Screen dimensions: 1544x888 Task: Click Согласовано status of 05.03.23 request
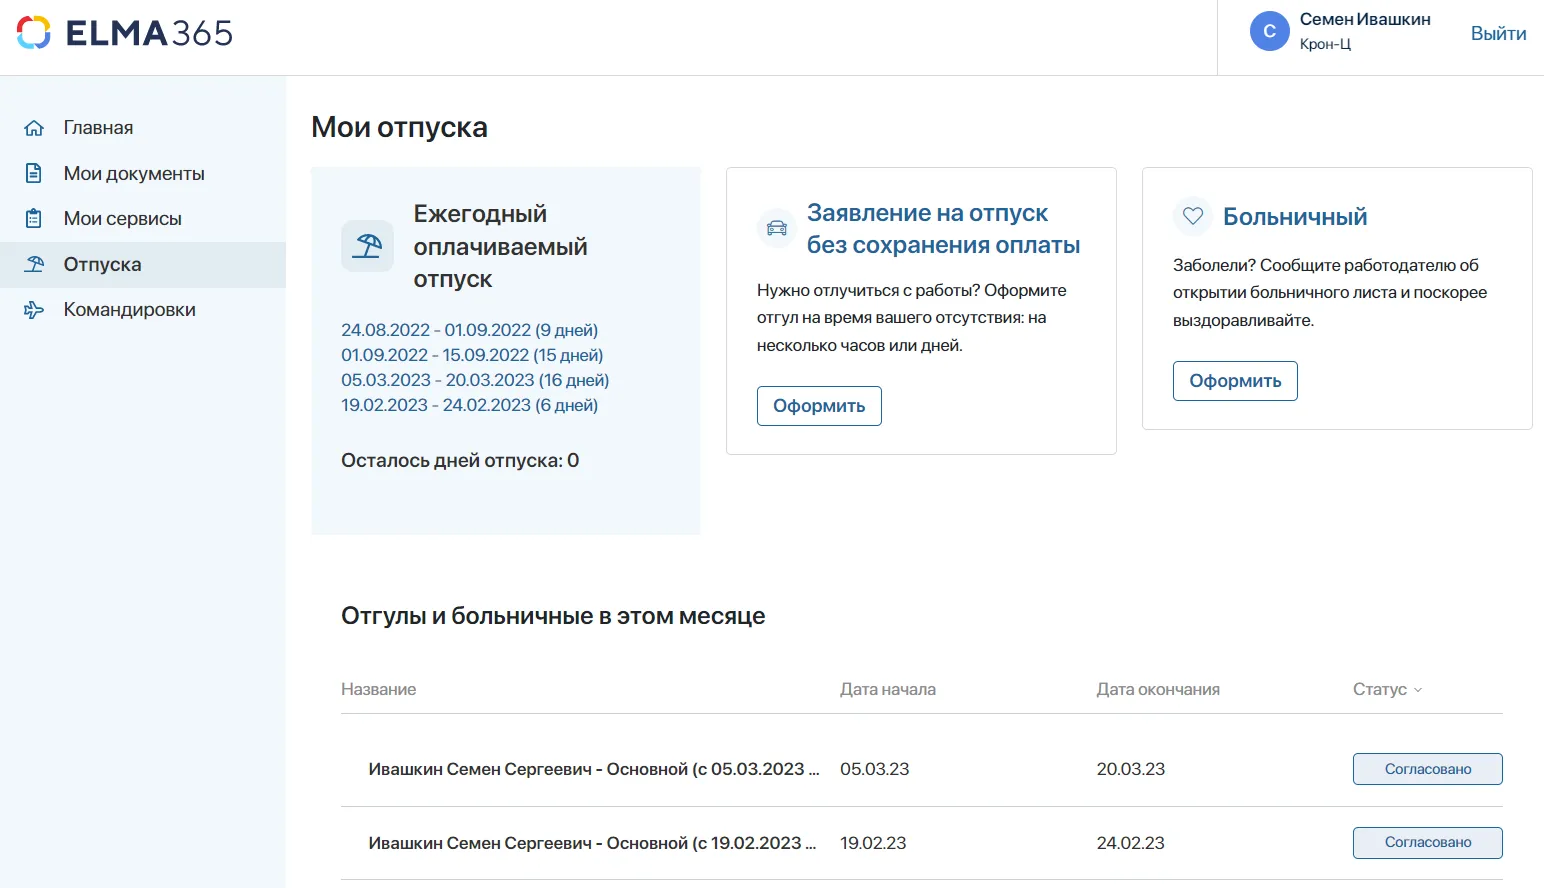[x=1427, y=768]
